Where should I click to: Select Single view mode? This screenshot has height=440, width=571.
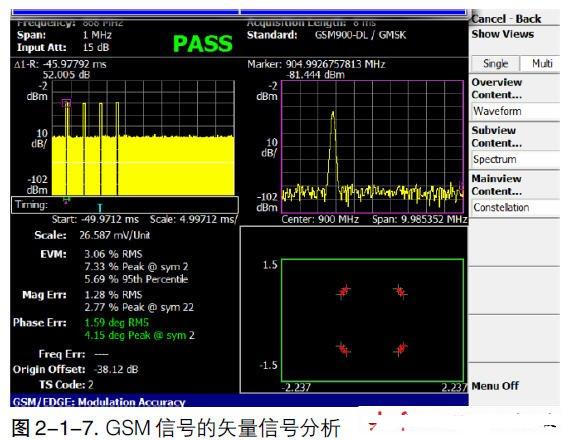point(495,64)
